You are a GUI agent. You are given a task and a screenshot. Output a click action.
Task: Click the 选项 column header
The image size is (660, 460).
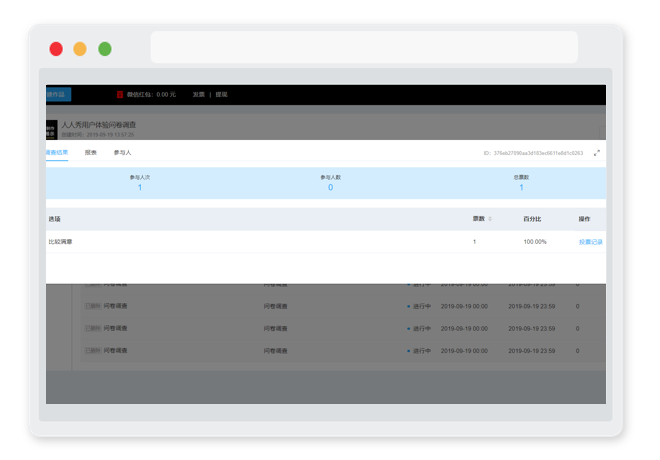54,219
